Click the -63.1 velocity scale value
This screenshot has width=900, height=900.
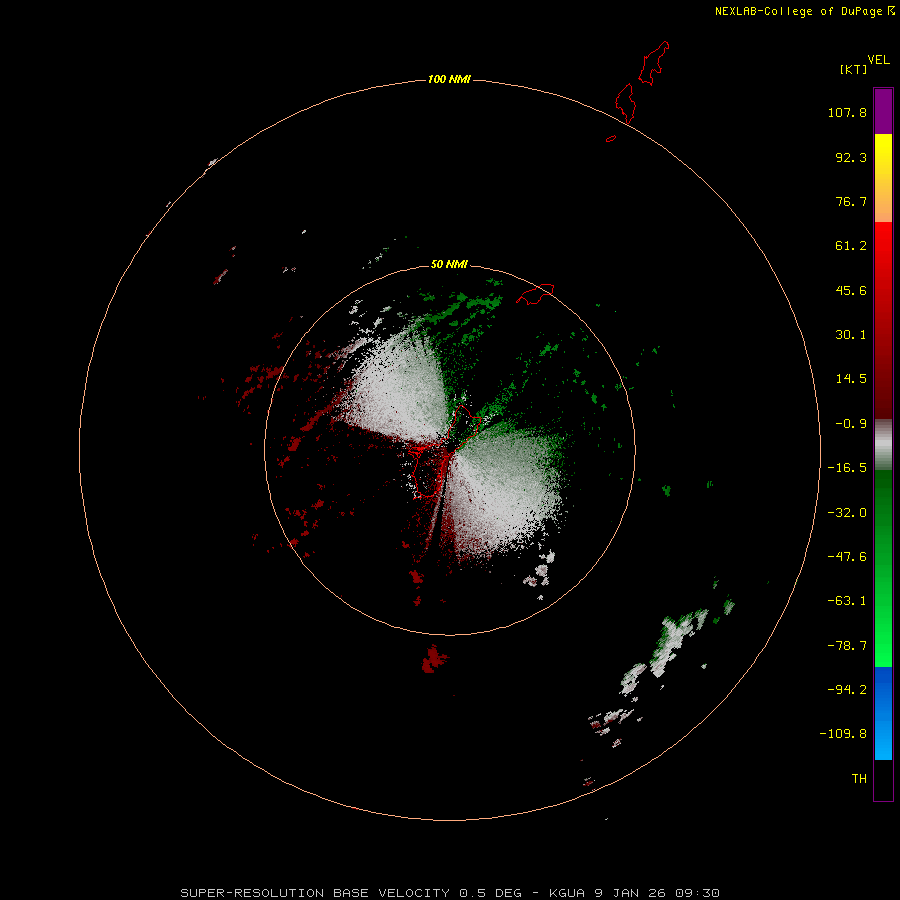[x=847, y=601]
